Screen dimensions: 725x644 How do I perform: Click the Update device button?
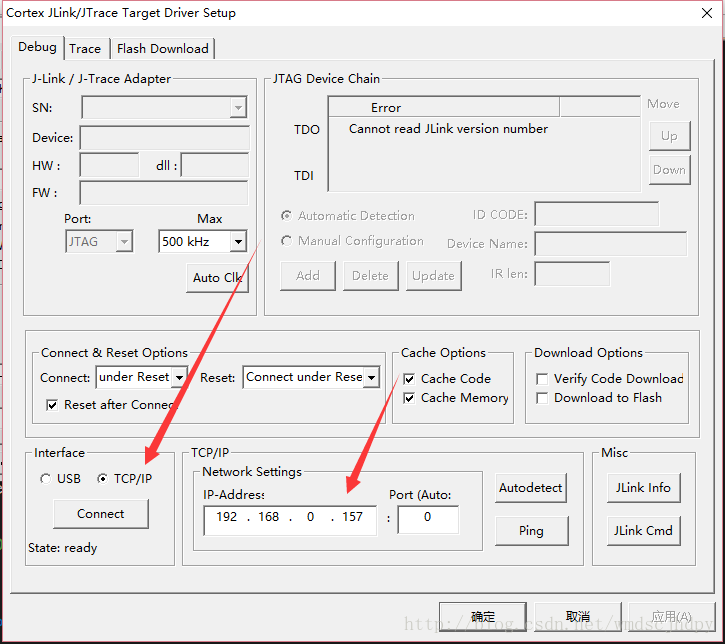click(433, 276)
